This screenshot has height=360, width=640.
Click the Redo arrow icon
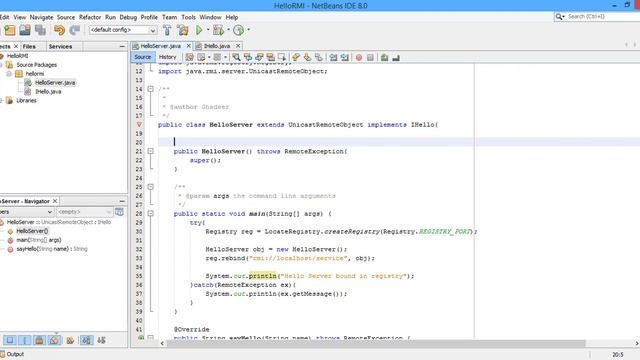point(75,30)
